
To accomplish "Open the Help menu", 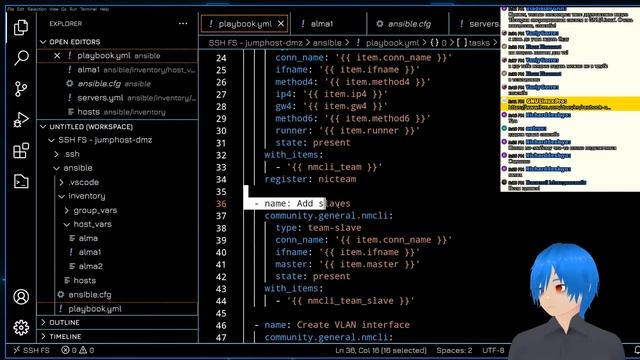I will point(104,9).
